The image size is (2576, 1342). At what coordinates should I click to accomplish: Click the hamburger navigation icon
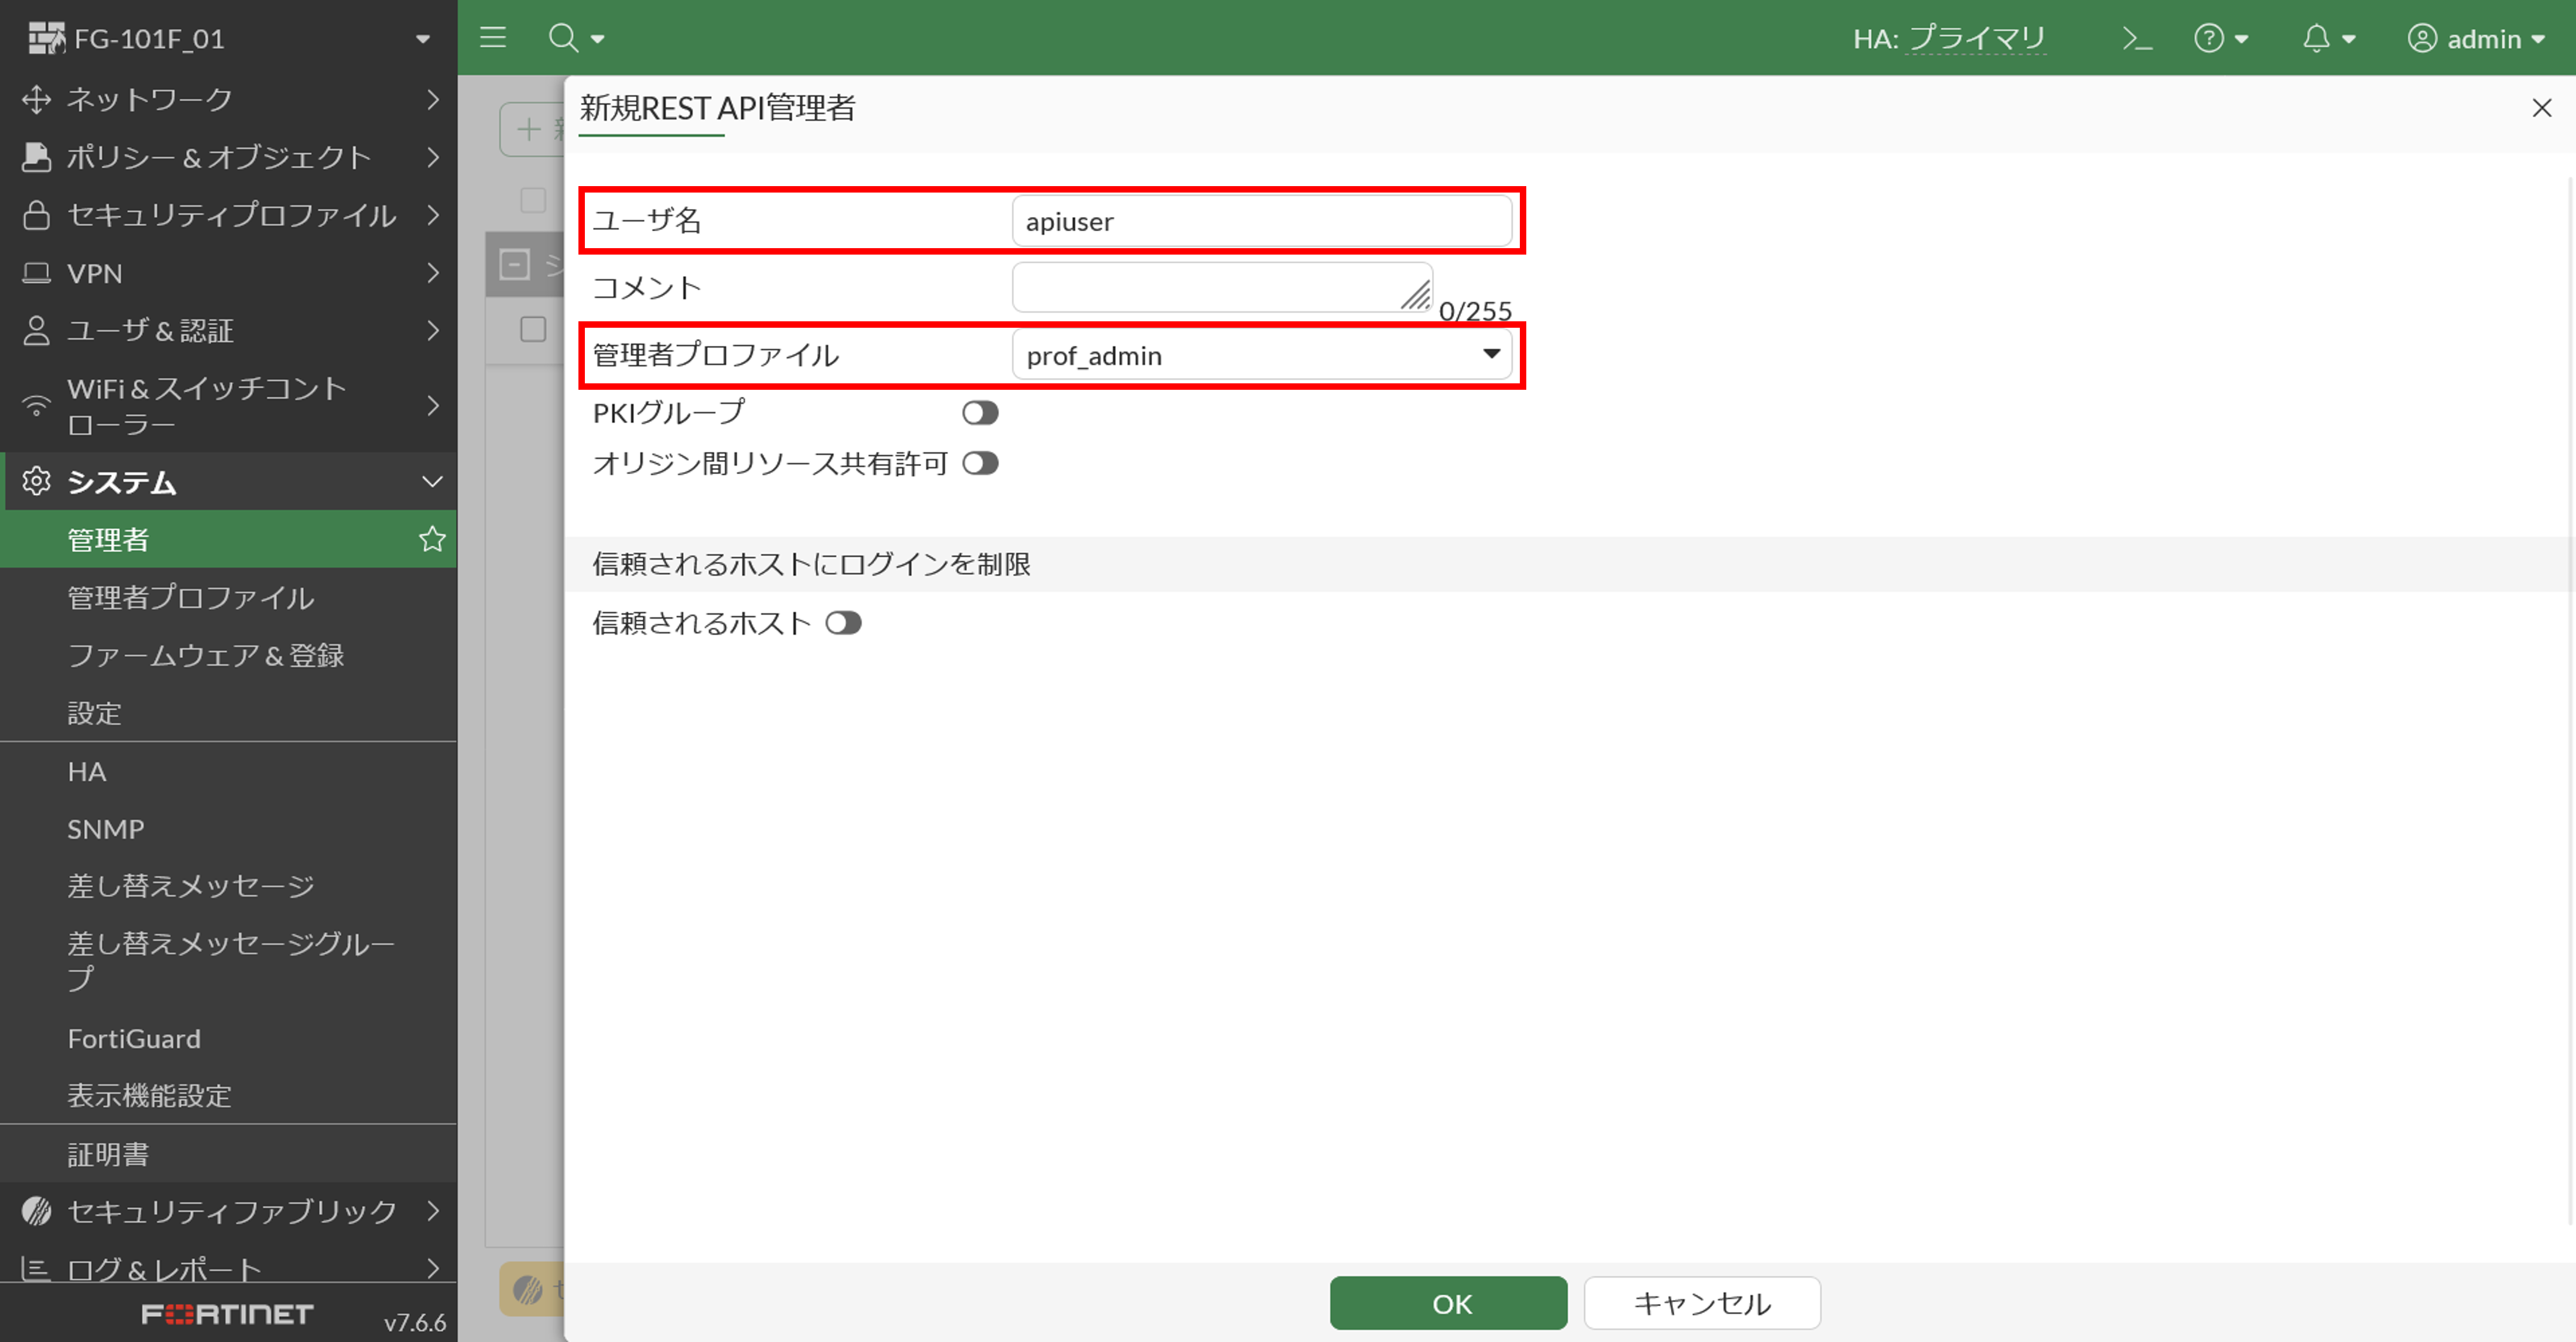(x=492, y=38)
